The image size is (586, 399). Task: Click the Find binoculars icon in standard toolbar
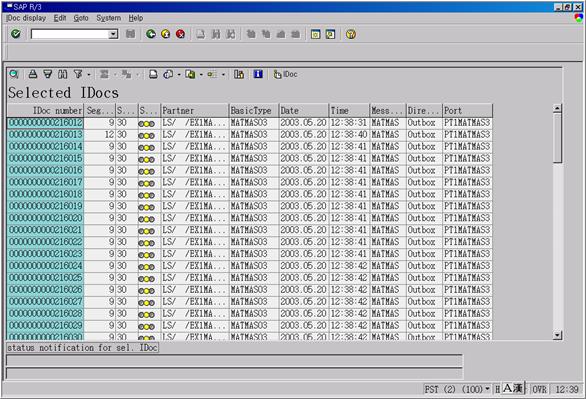tap(216, 34)
